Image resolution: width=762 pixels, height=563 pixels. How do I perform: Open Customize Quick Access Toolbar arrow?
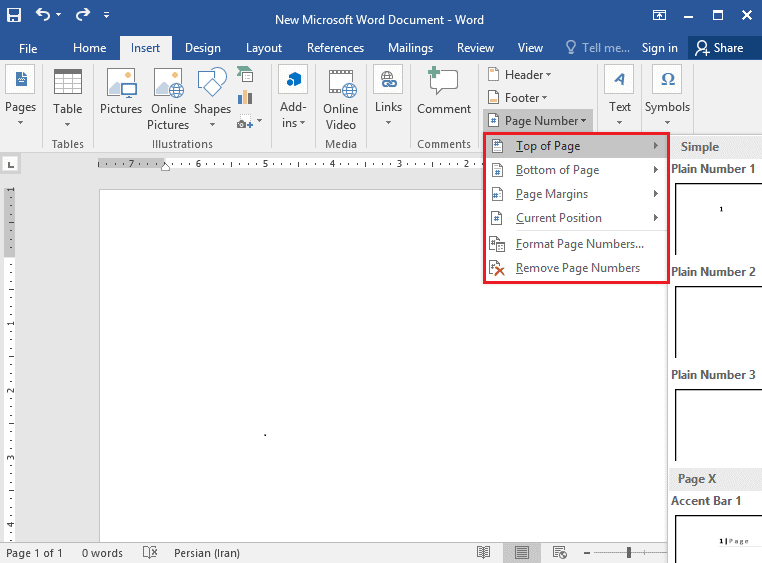[x=106, y=15]
